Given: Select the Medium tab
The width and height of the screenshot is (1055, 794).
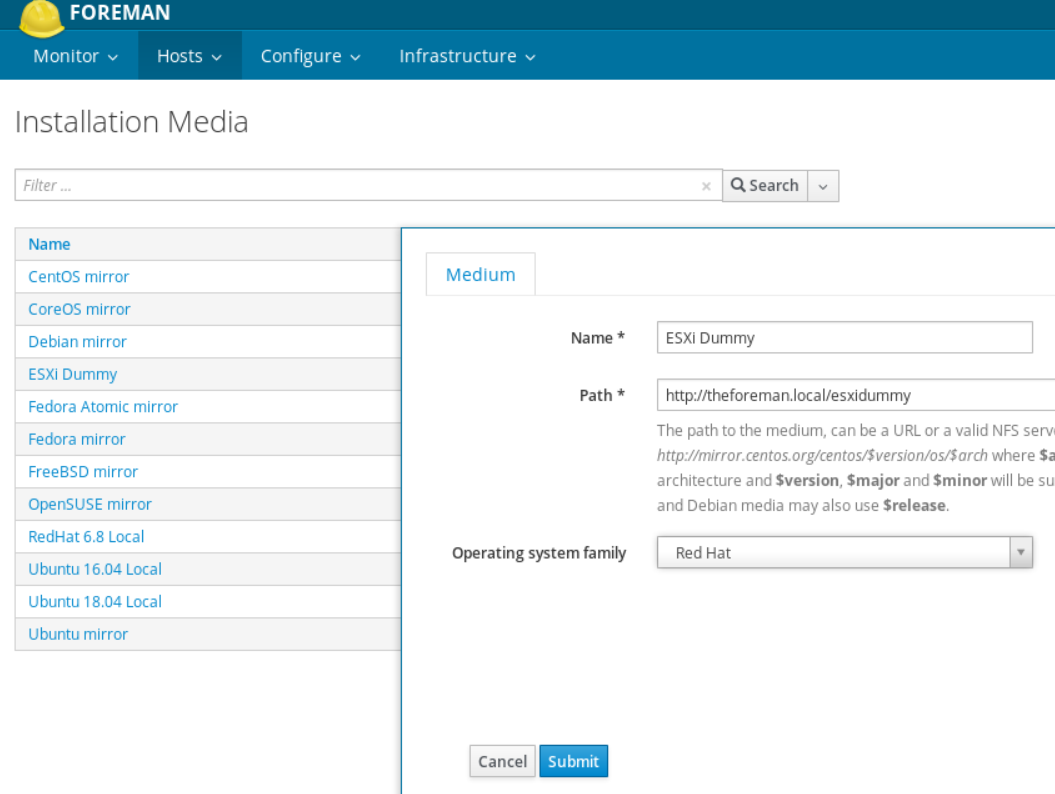Looking at the screenshot, I should pos(480,274).
